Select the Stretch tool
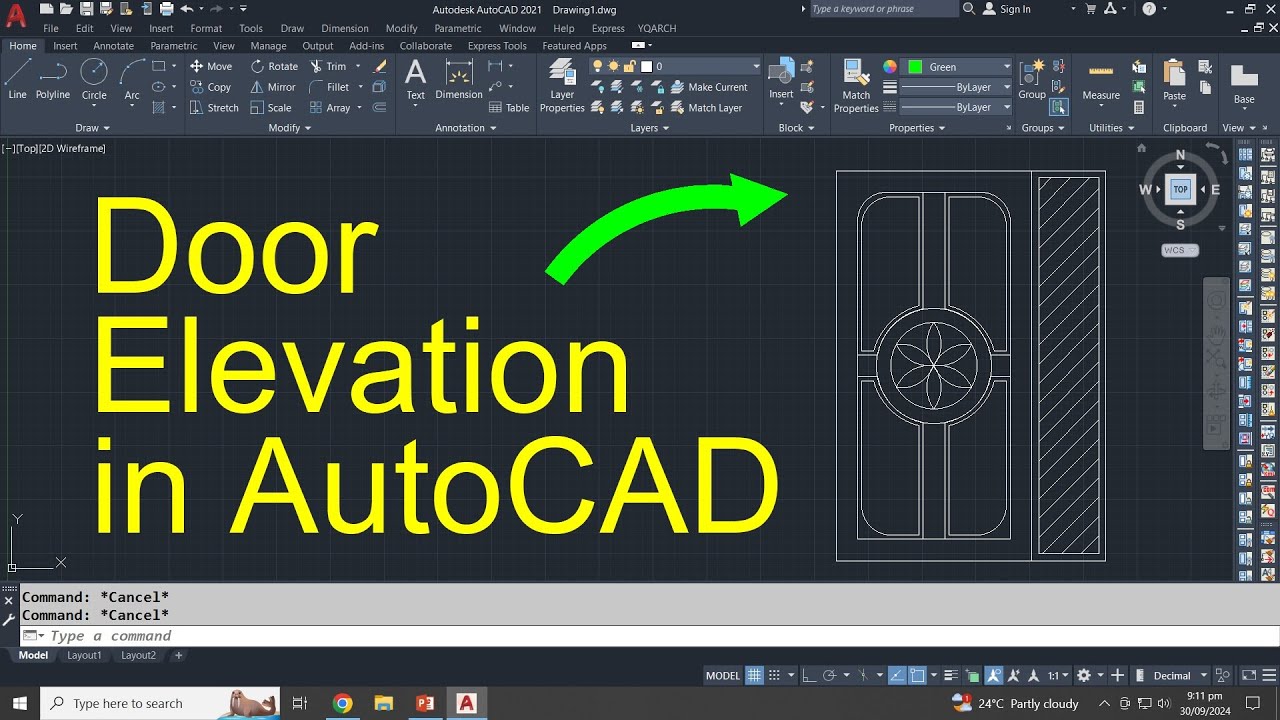Screen dimensions: 1280x720 [x=214, y=108]
